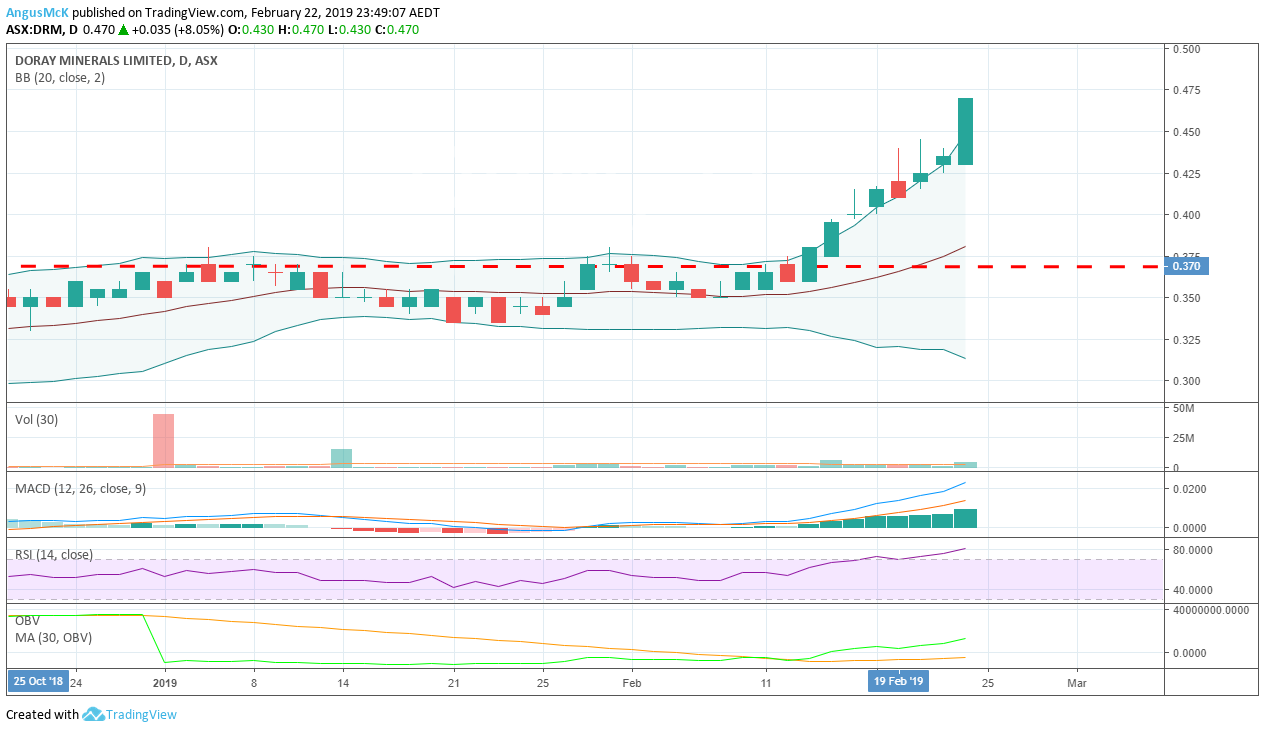Click the OBV indicator label
This screenshot has height=732, width=1265.
click(27, 620)
